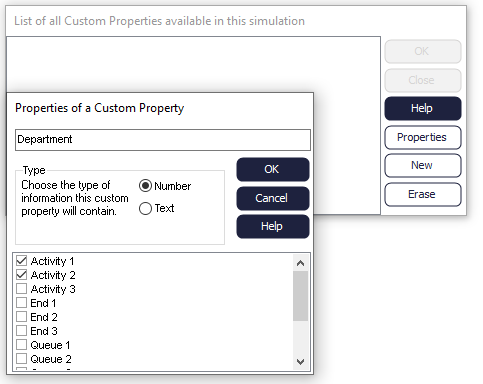Click scroll down arrow of object list

tap(300, 362)
